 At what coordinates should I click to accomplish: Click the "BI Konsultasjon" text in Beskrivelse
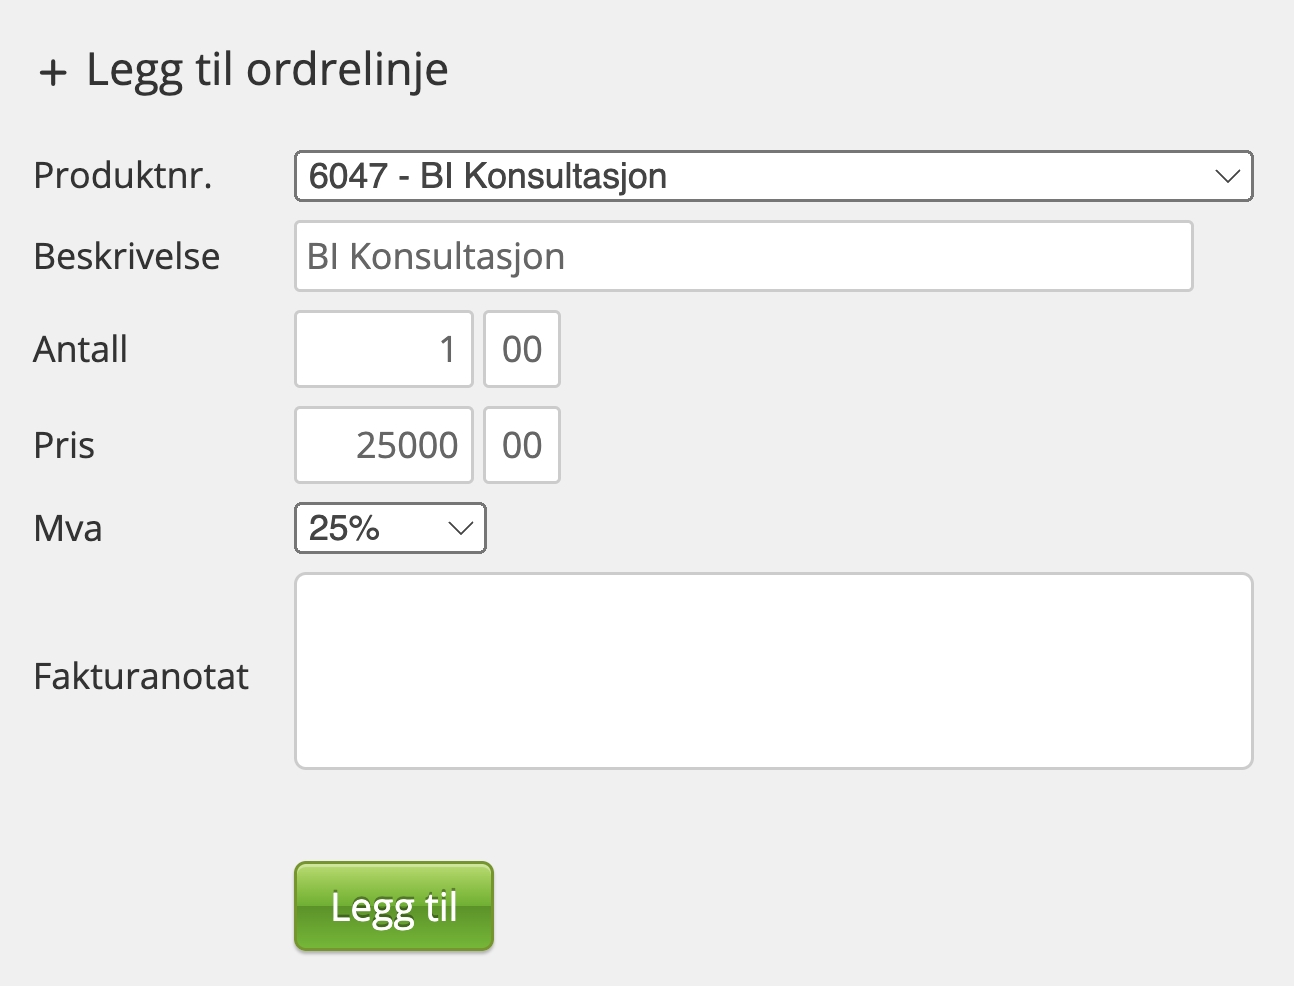click(x=436, y=257)
